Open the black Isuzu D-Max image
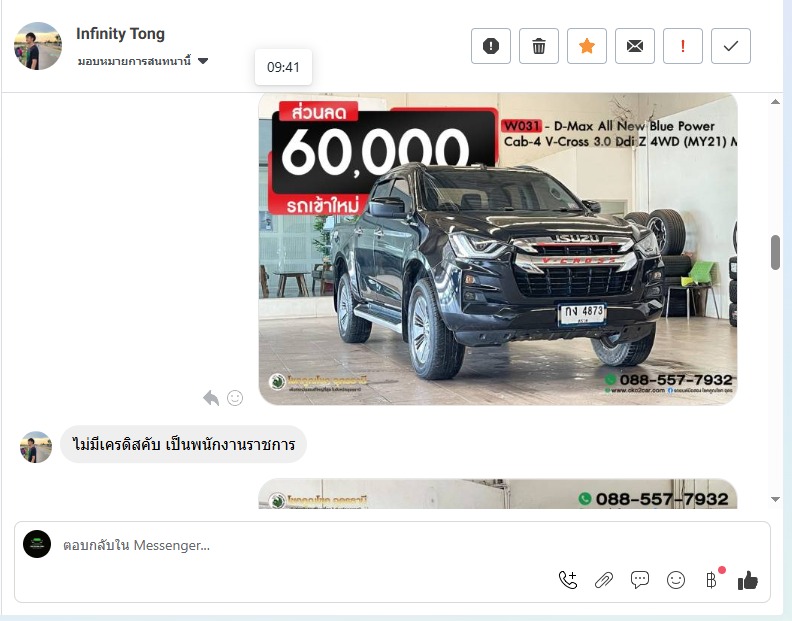This screenshot has height=621, width=792. point(498,249)
